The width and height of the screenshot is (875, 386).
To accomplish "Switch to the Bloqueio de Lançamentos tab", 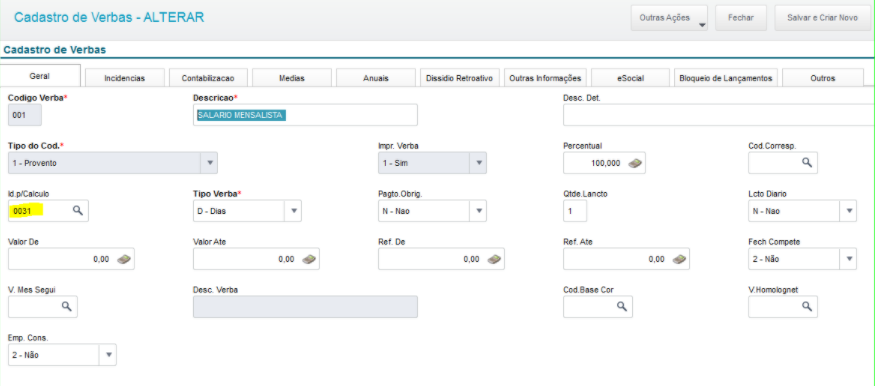I will 726,78.
